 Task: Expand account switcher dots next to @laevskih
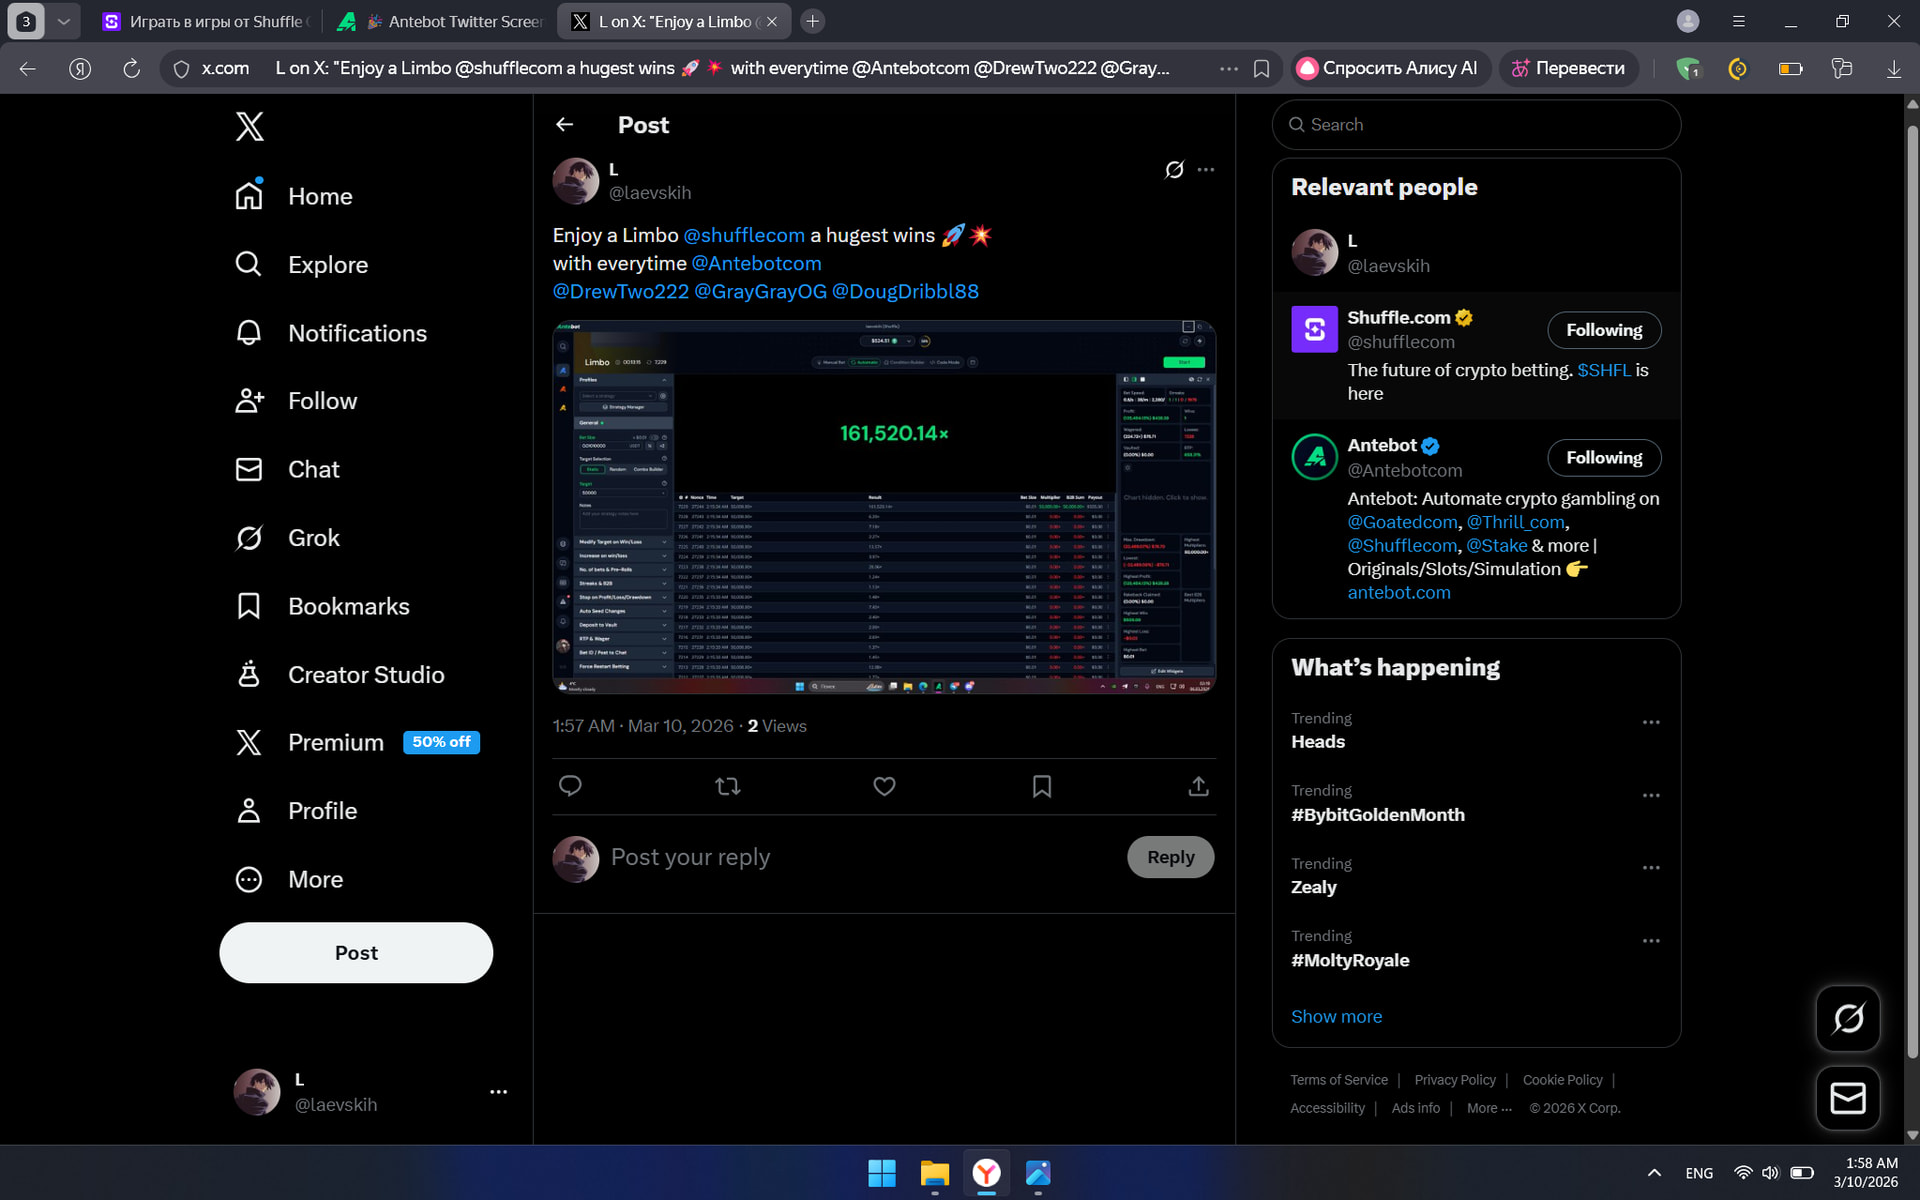click(498, 1092)
